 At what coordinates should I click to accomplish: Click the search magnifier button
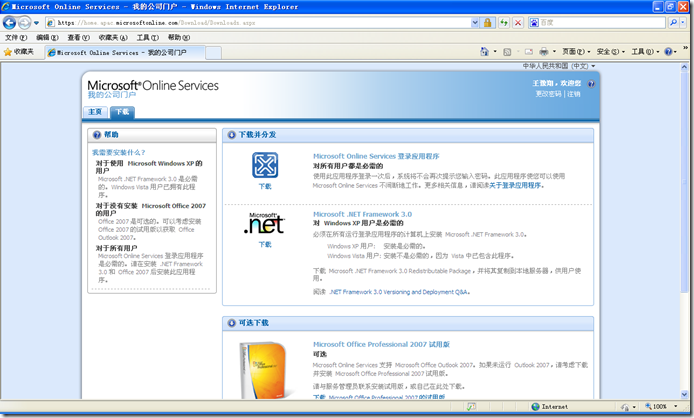673,22
